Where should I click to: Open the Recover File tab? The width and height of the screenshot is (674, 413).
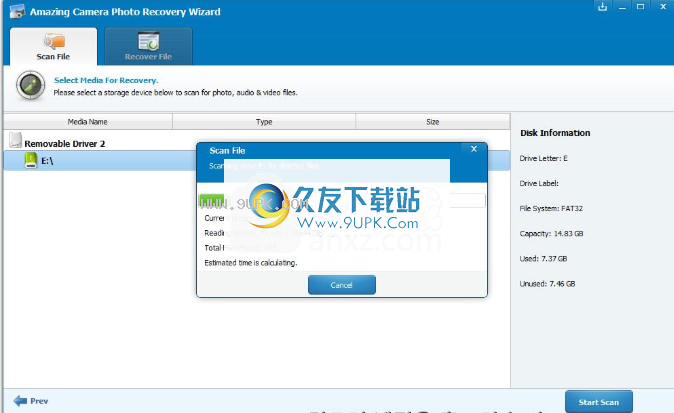pyautogui.click(x=148, y=46)
